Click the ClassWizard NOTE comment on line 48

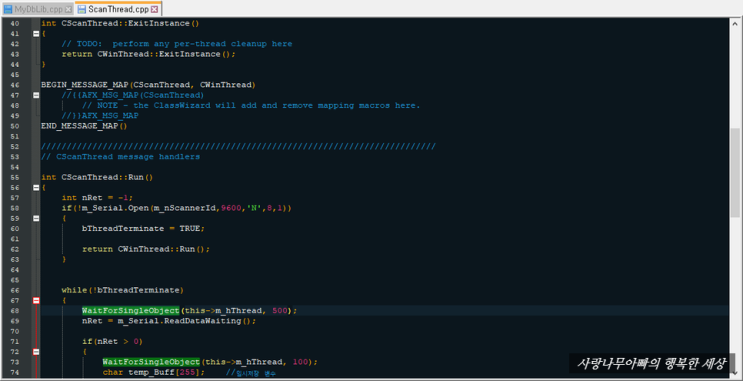tap(251, 105)
